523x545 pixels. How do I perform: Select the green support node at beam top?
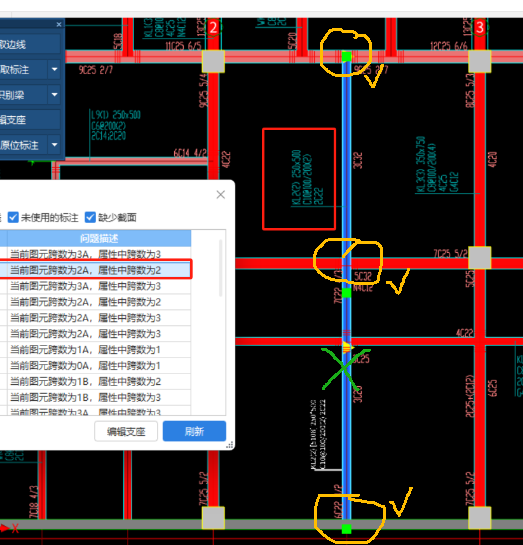[346, 56]
